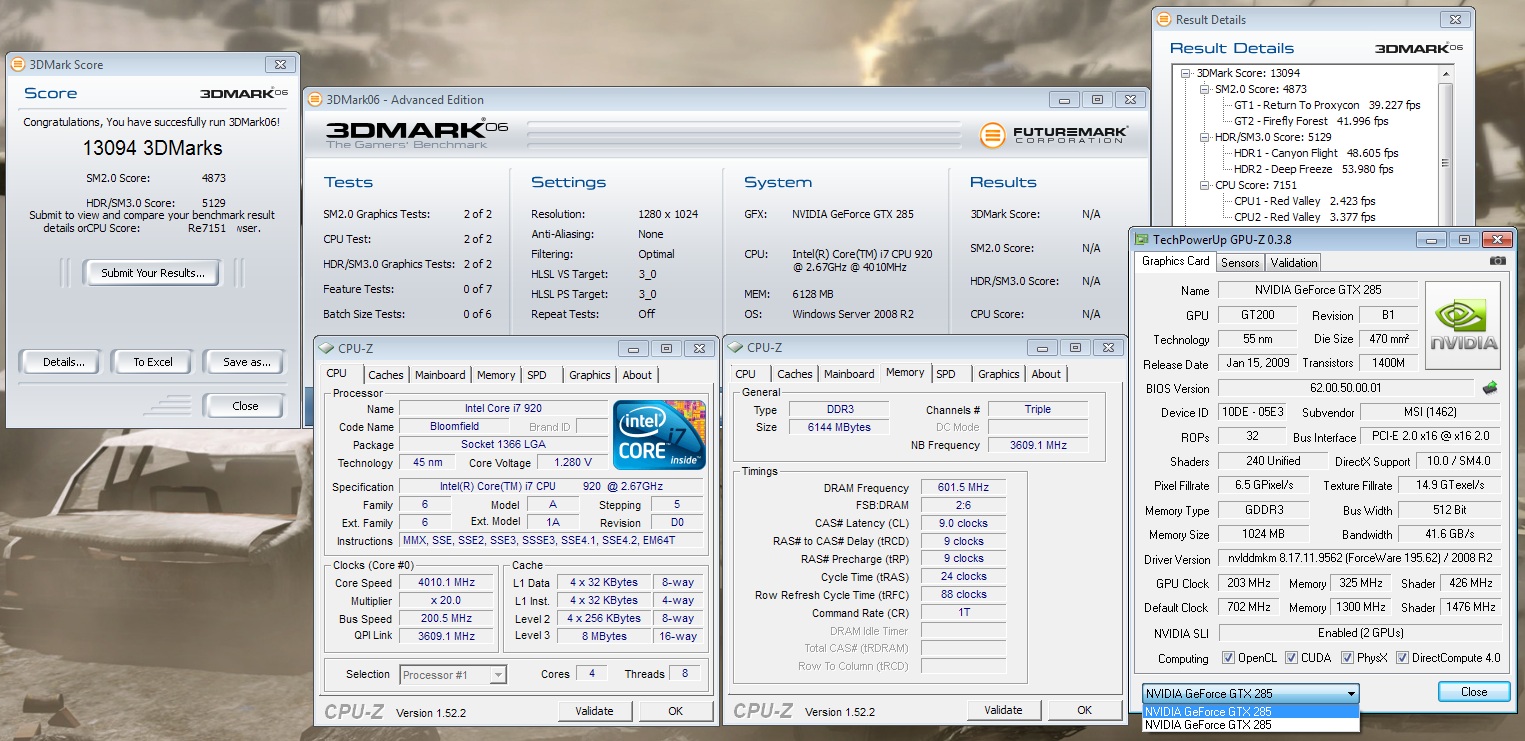Click the Submit Your Results... button
The height and width of the screenshot is (741, 1525).
point(153,273)
